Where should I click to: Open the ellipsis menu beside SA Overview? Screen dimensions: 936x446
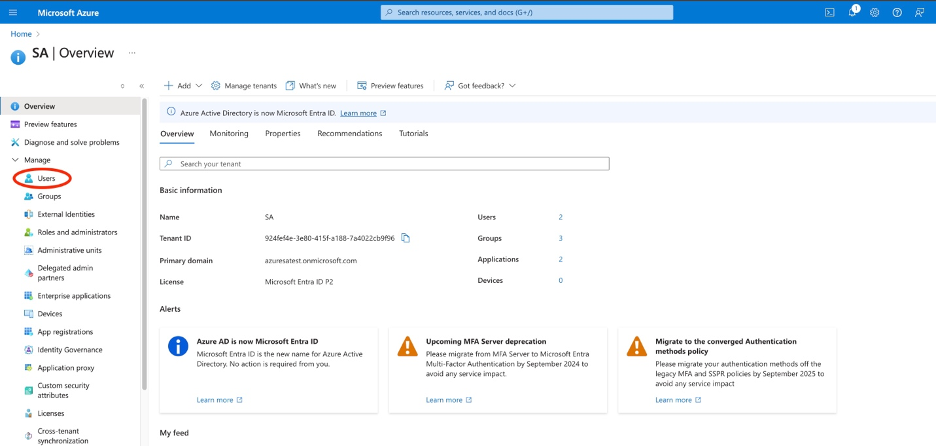point(132,53)
